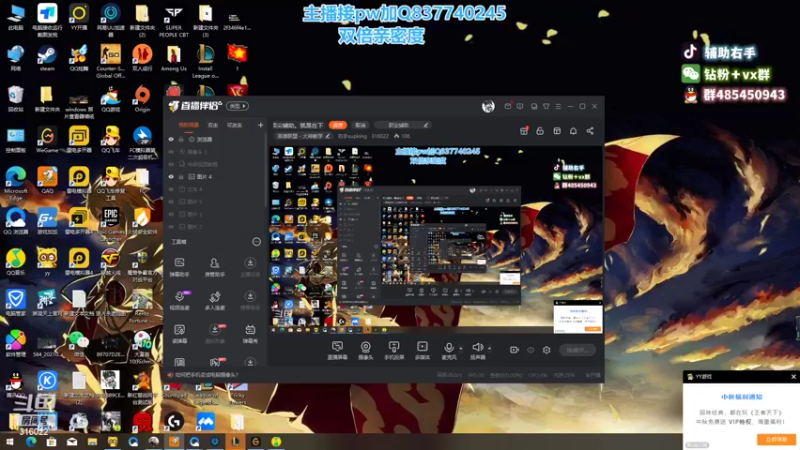Image resolution: width=800 pixels, height=450 pixels.
Task: Click the grey cancel button beside the title
Action: [360, 125]
